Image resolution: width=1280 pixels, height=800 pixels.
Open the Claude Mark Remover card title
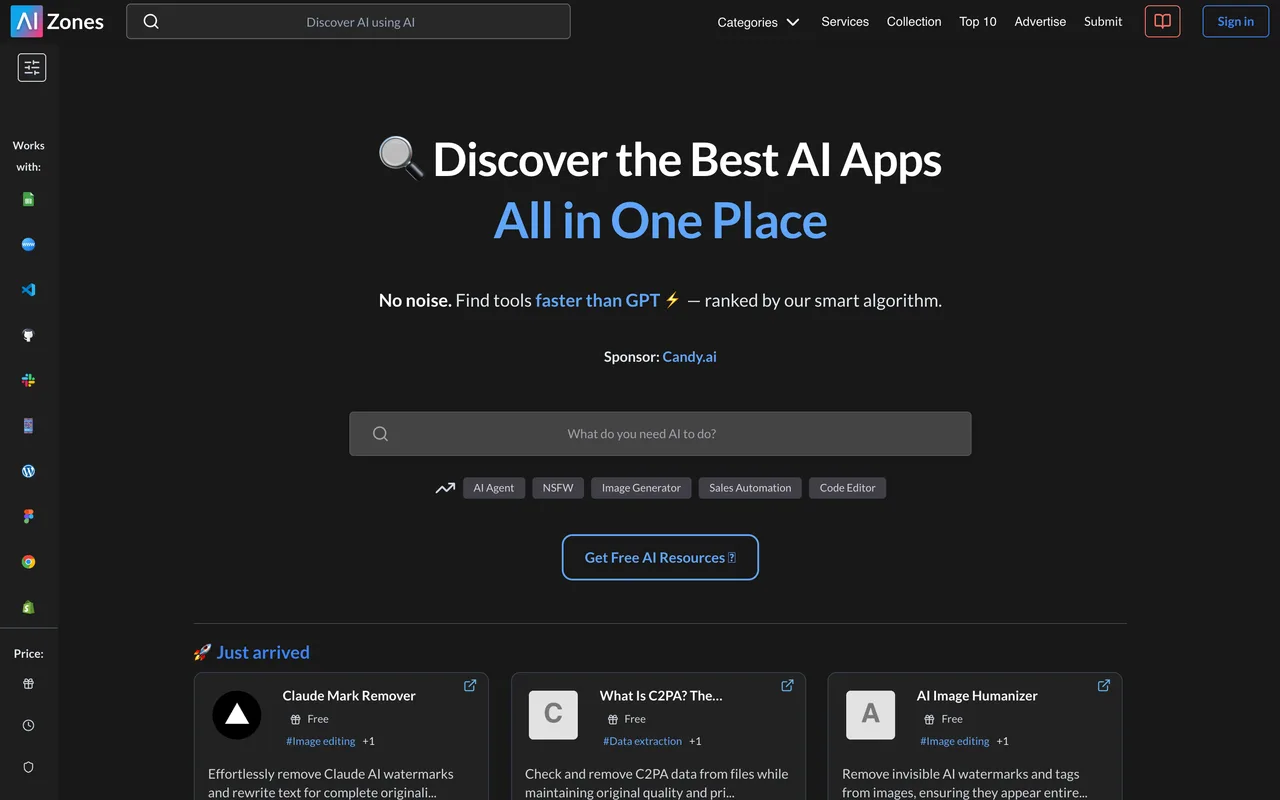349,696
